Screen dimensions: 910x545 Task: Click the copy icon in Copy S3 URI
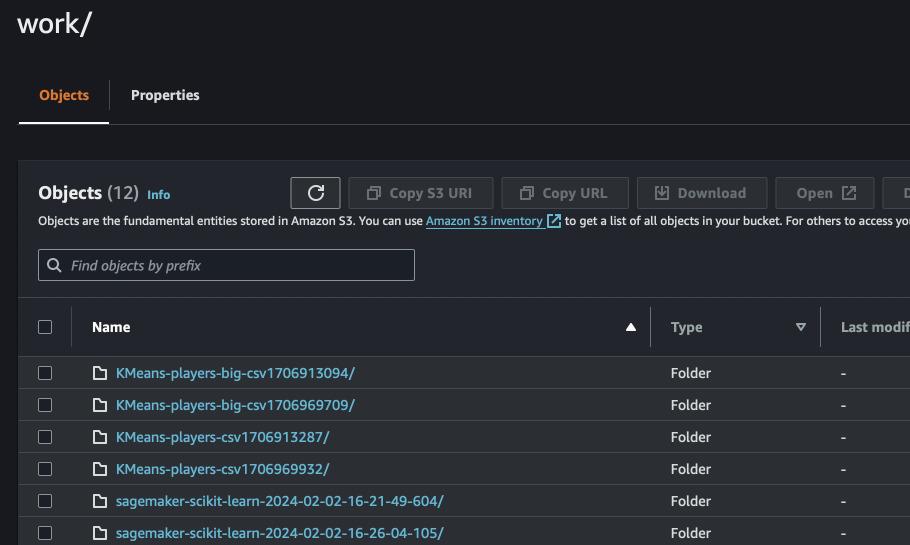pos(374,193)
